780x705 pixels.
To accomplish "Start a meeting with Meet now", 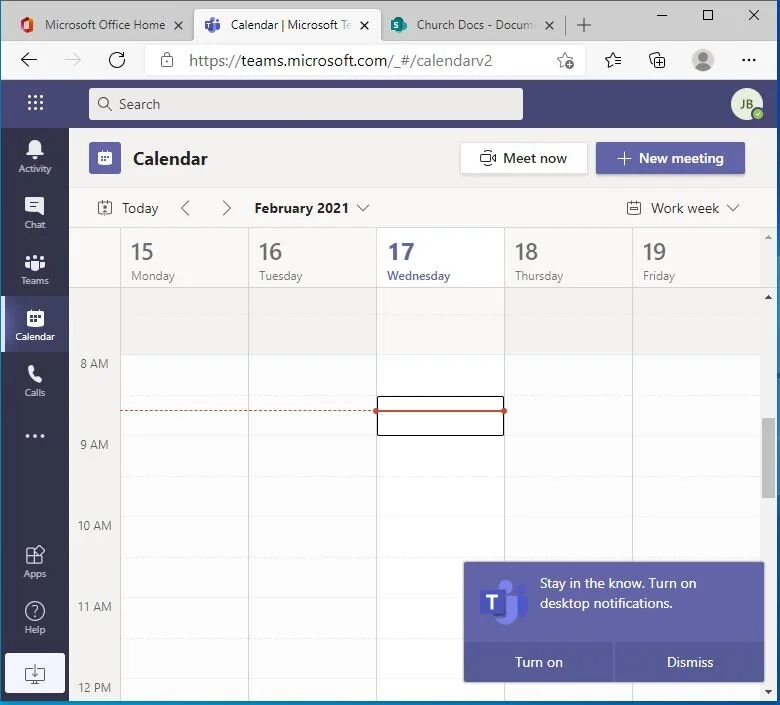I will [524, 158].
